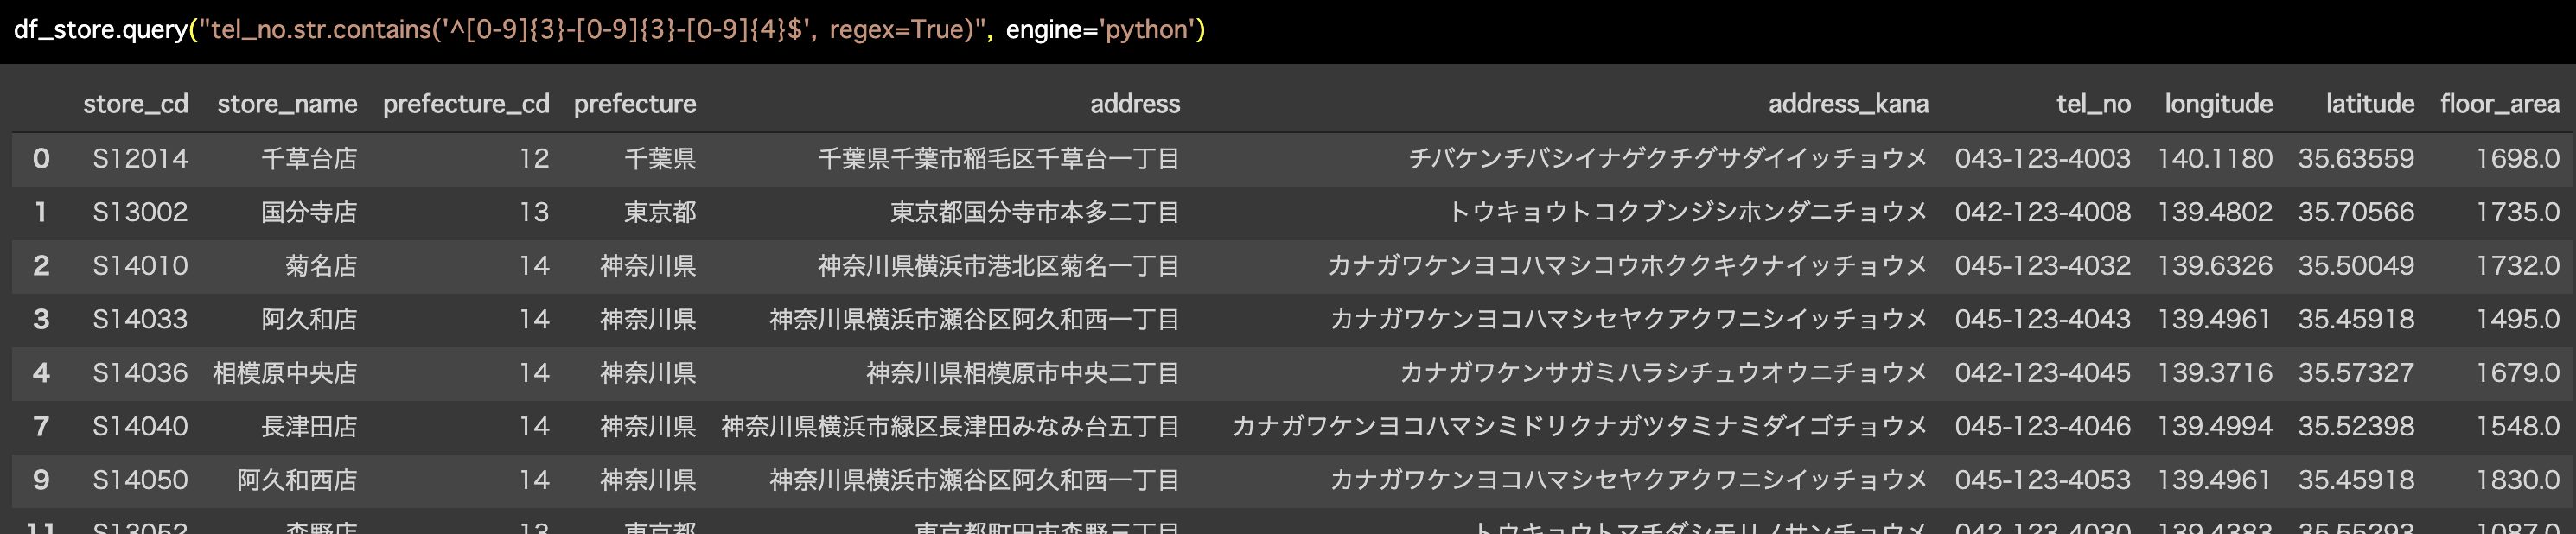Click telephone number 042-123-4008

pos(2043,212)
